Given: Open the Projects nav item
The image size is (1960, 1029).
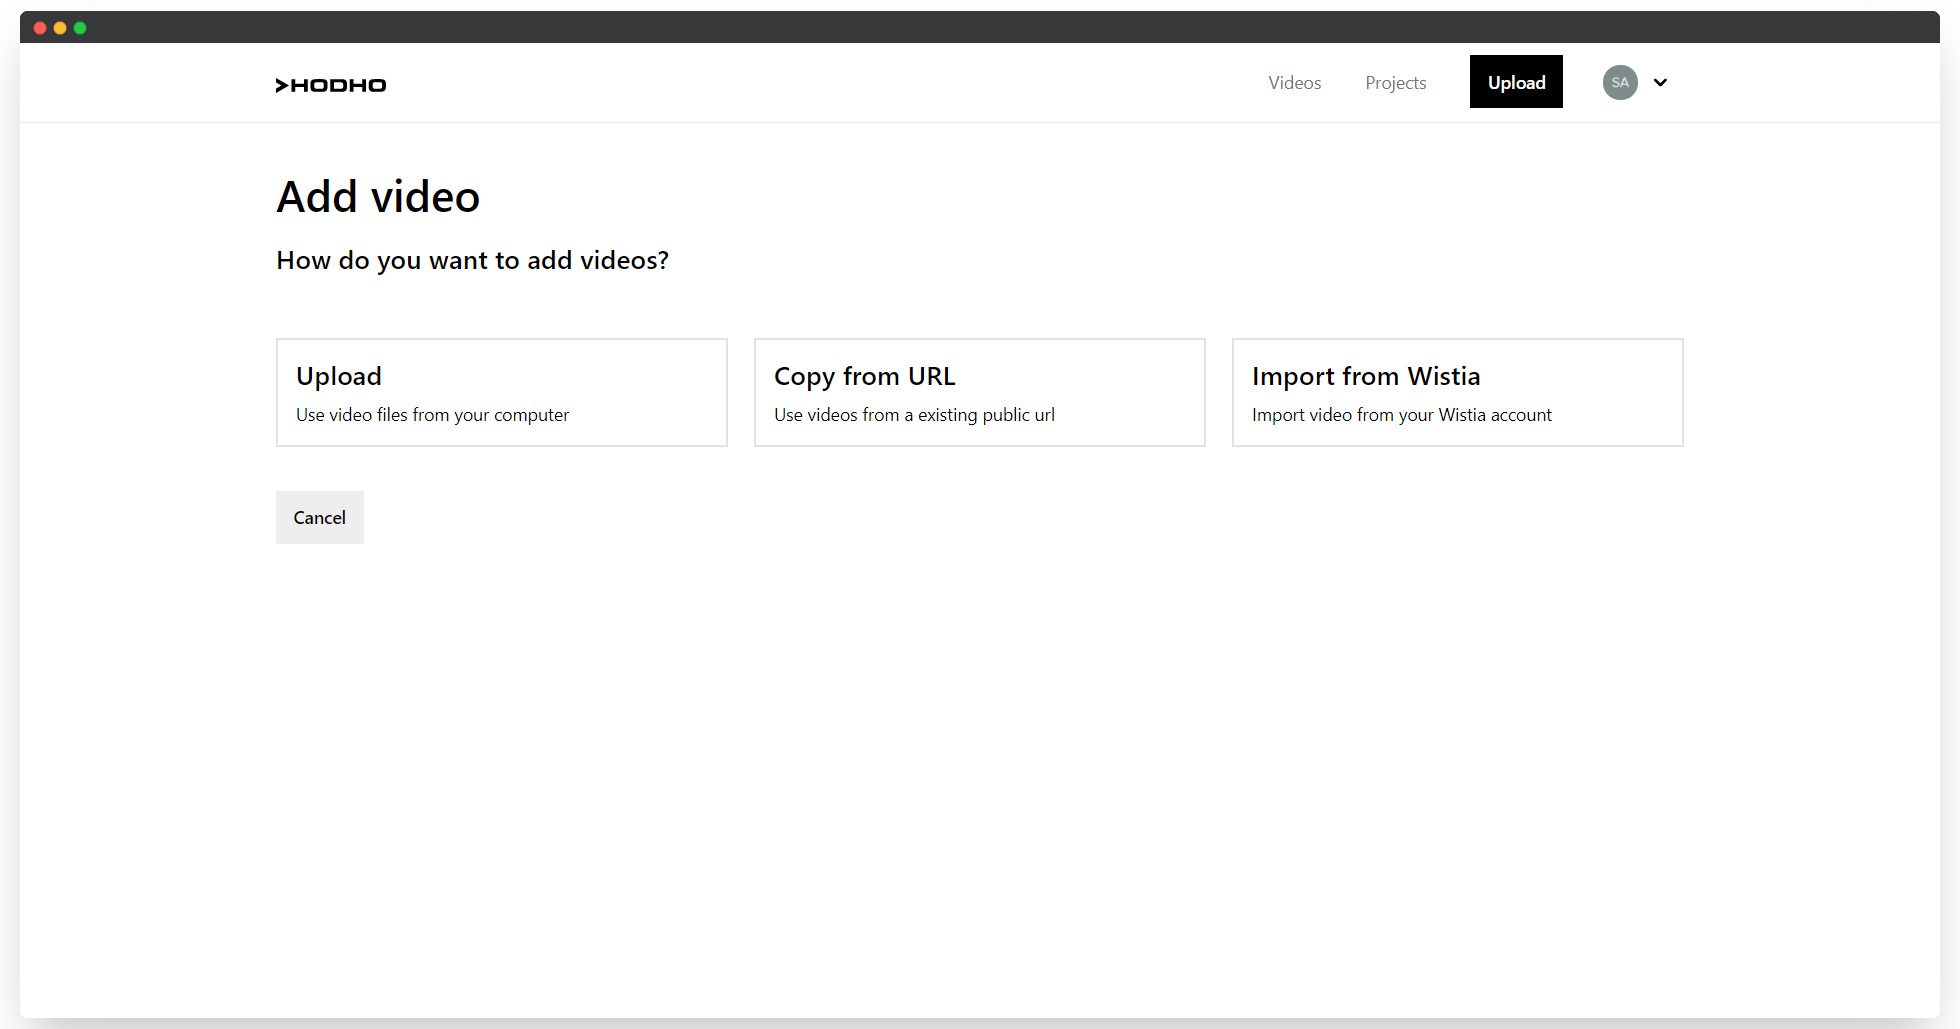Looking at the screenshot, I should coord(1395,83).
